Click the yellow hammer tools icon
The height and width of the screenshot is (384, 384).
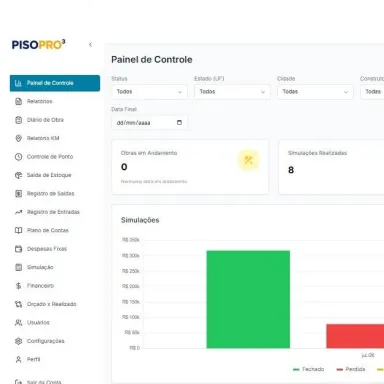(x=248, y=160)
